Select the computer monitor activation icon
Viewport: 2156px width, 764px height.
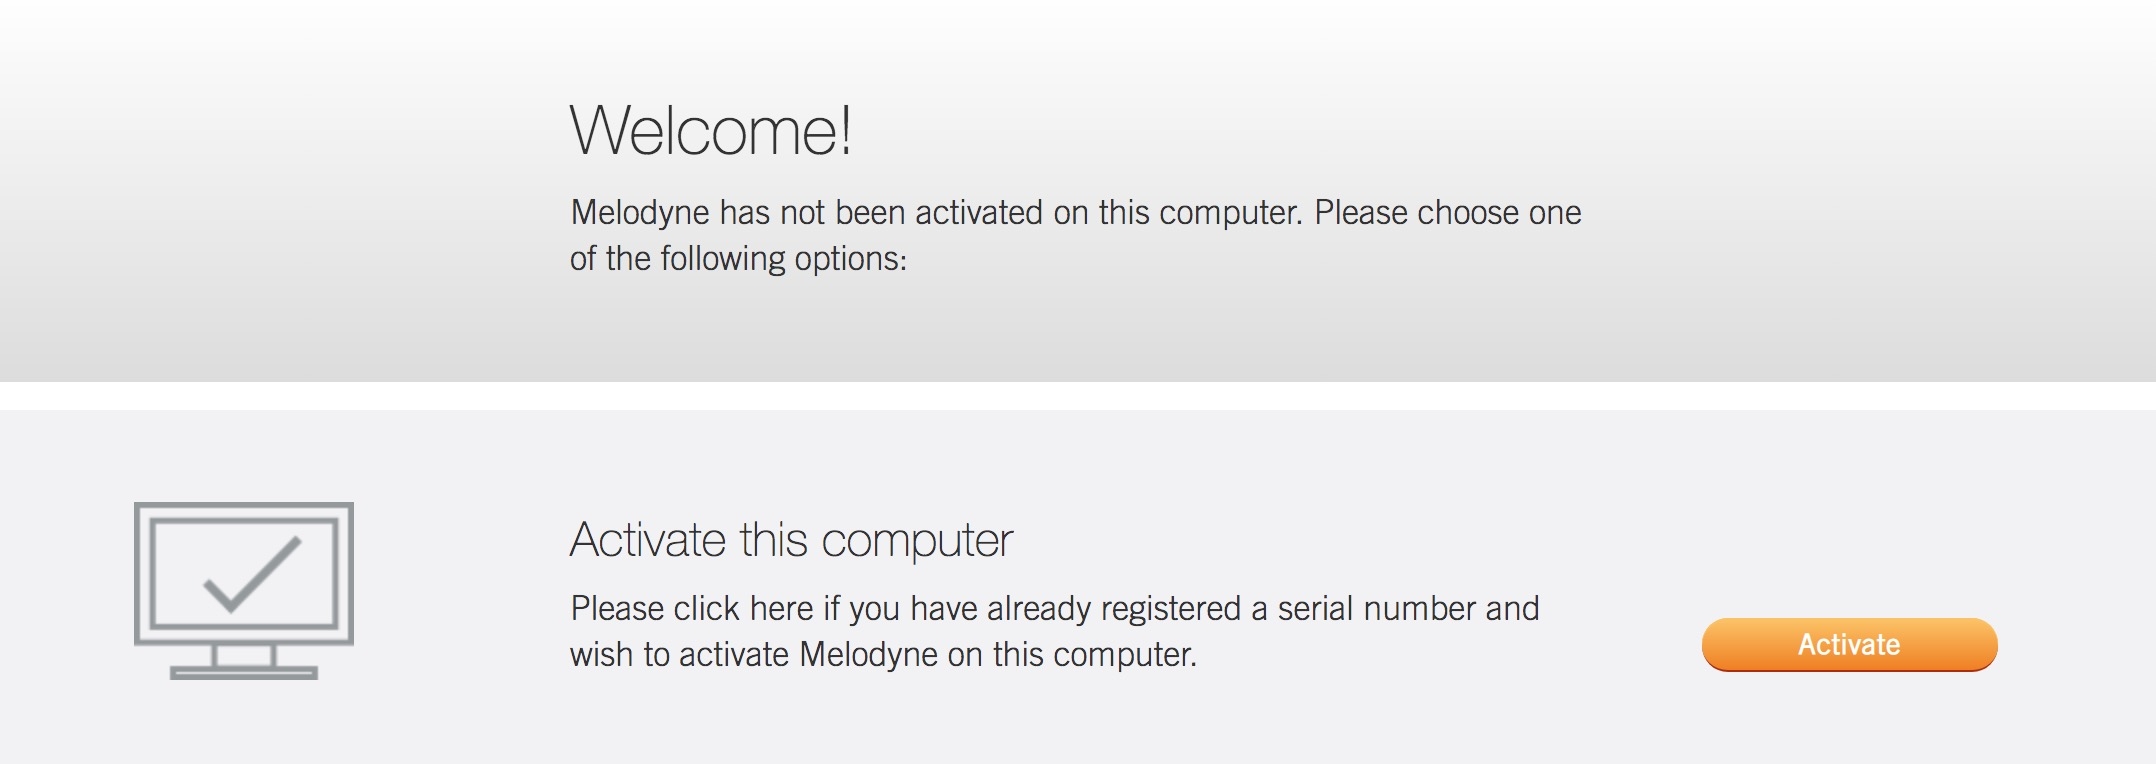pyautogui.click(x=244, y=591)
